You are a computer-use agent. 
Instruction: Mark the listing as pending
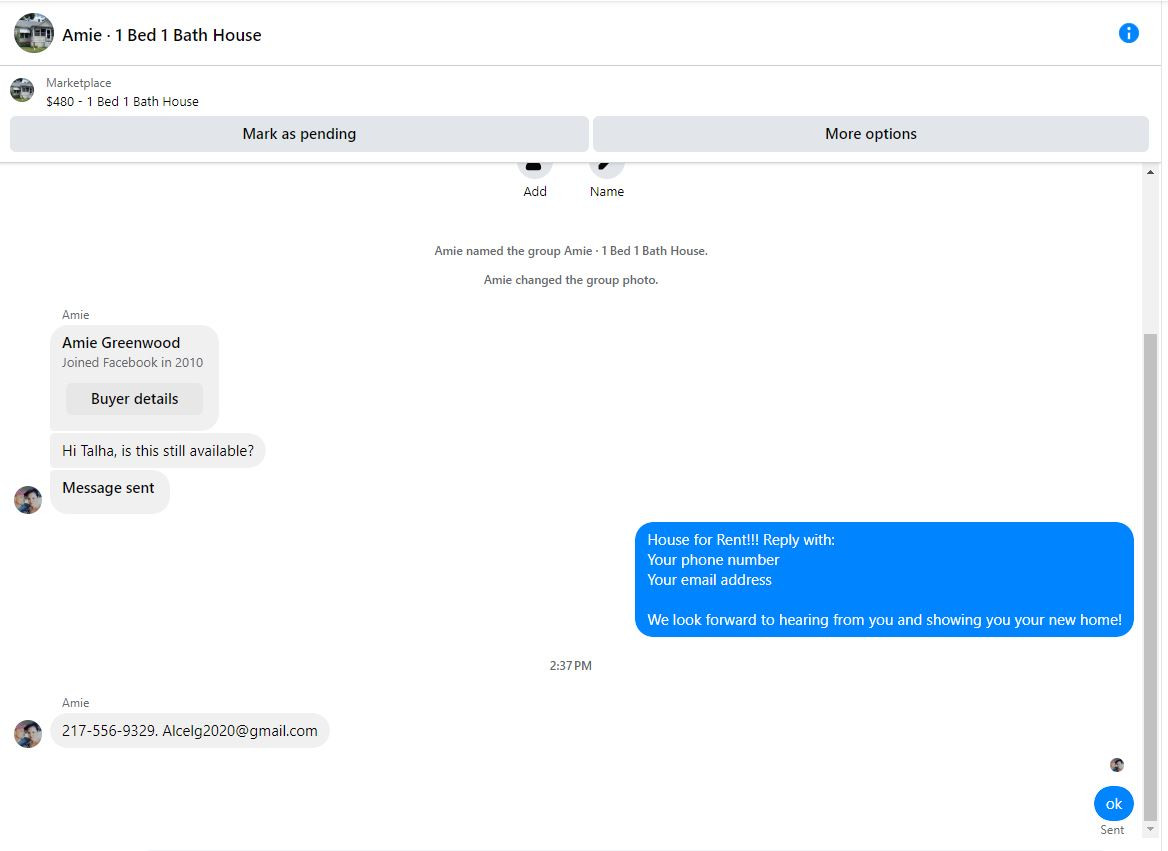coord(299,134)
